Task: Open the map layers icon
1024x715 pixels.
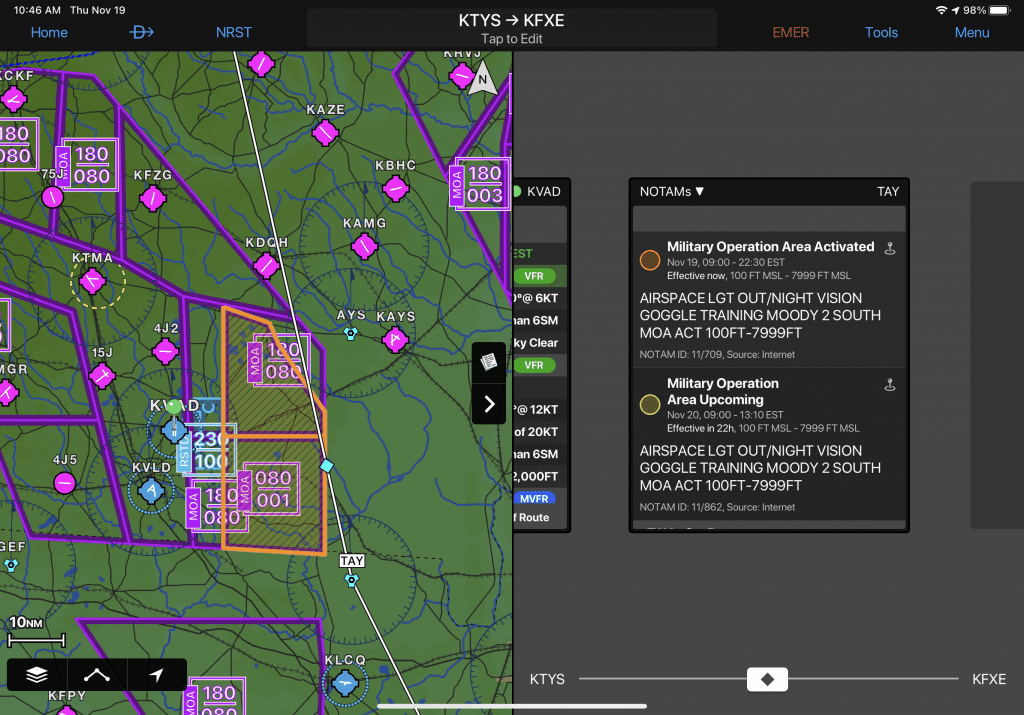Action: 37,675
